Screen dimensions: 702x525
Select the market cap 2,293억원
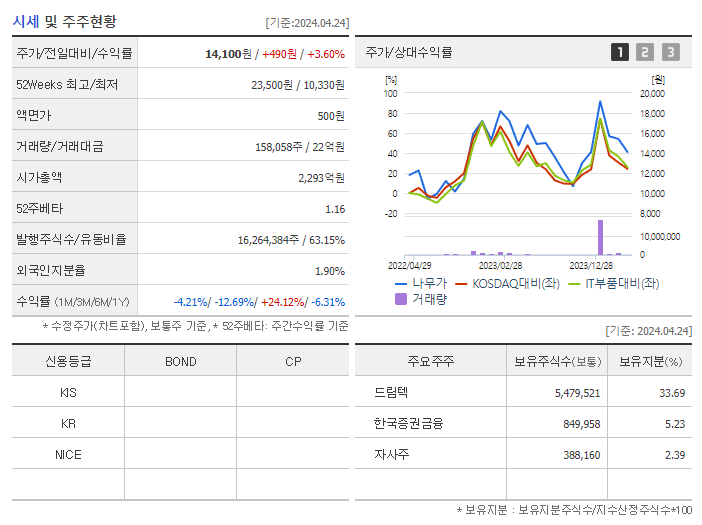click(x=321, y=178)
